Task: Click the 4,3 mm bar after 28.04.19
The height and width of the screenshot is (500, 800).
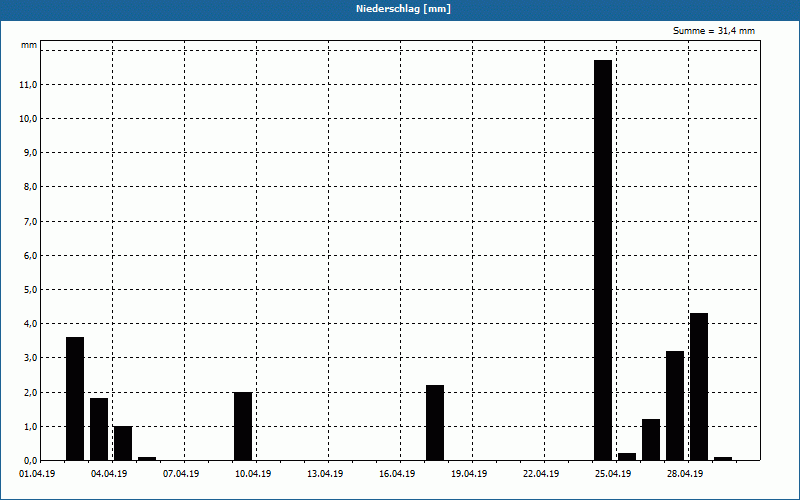Action: pos(699,387)
